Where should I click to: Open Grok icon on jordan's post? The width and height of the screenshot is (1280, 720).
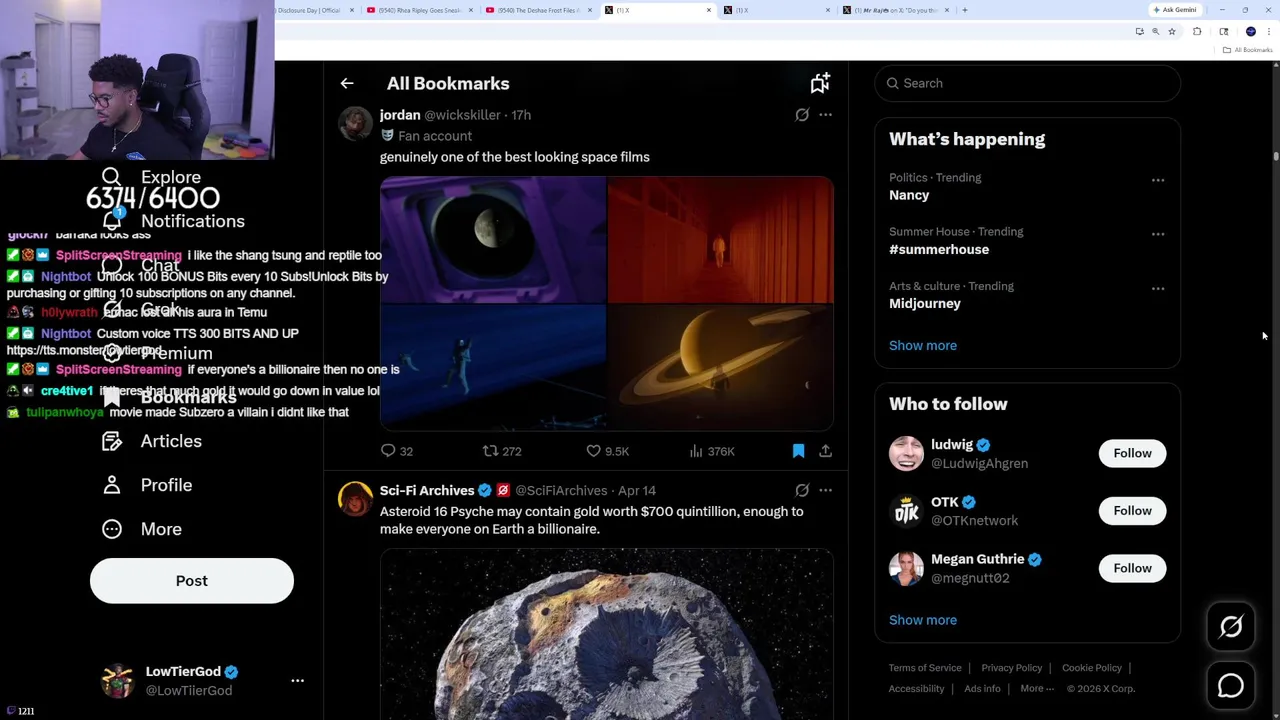click(x=802, y=115)
